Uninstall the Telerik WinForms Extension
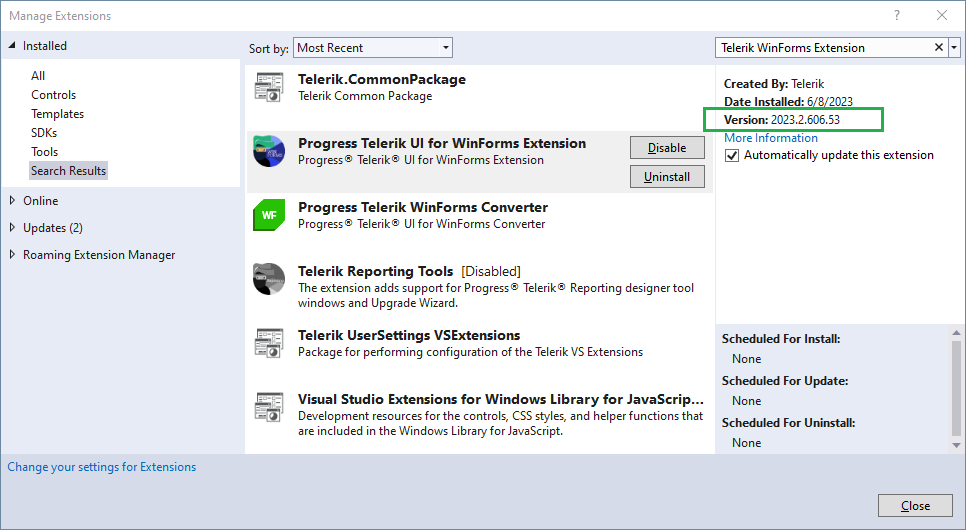The width and height of the screenshot is (966, 530). 667,177
